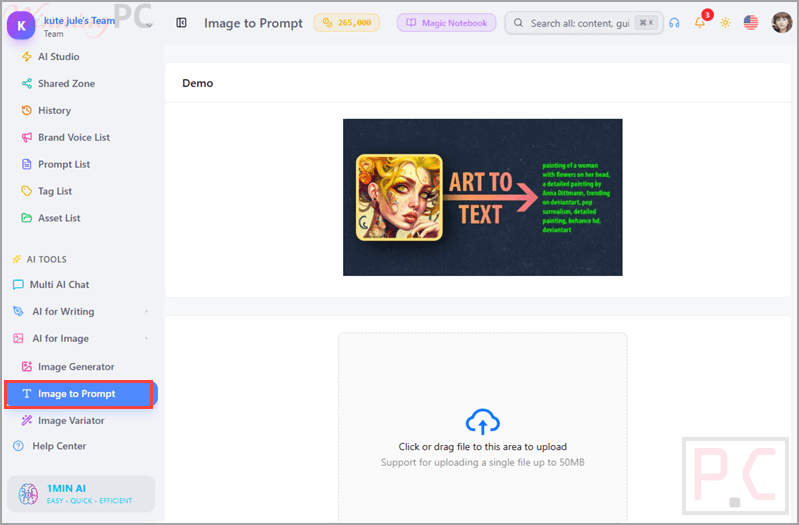Click the Image Generator icon
Image resolution: width=799 pixels, height=525 pixels.
tap(26, 366)
